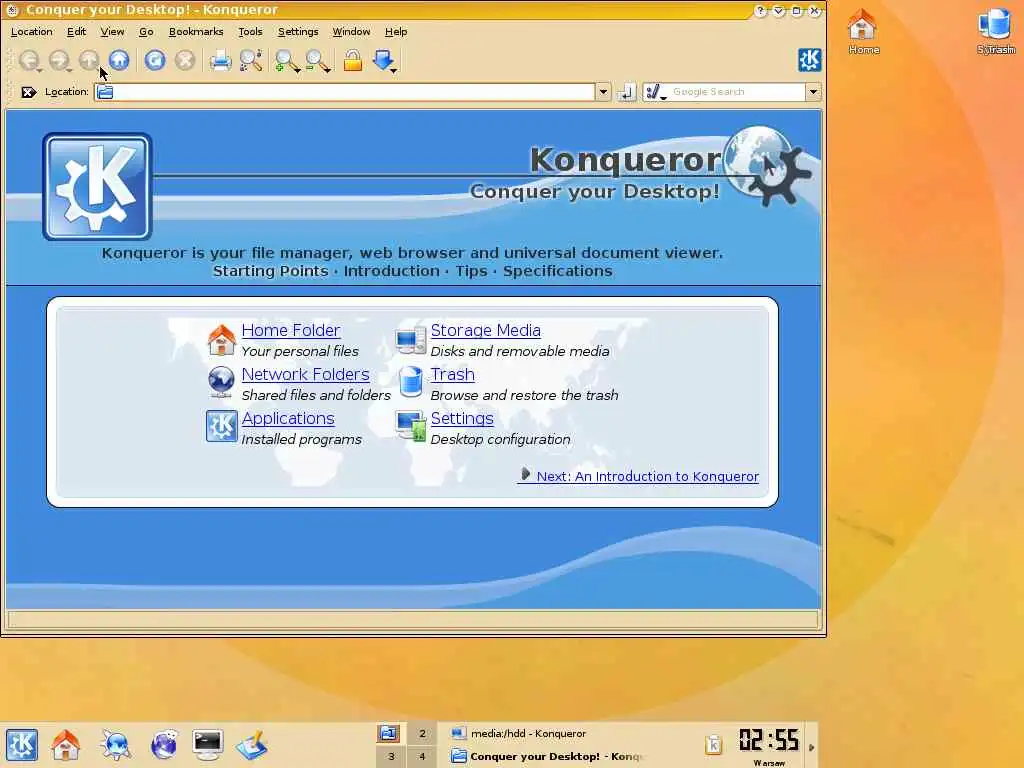Click the Specifications heading link
The height and width of the screenshot is (768, 1024).
tap(558, 271)
